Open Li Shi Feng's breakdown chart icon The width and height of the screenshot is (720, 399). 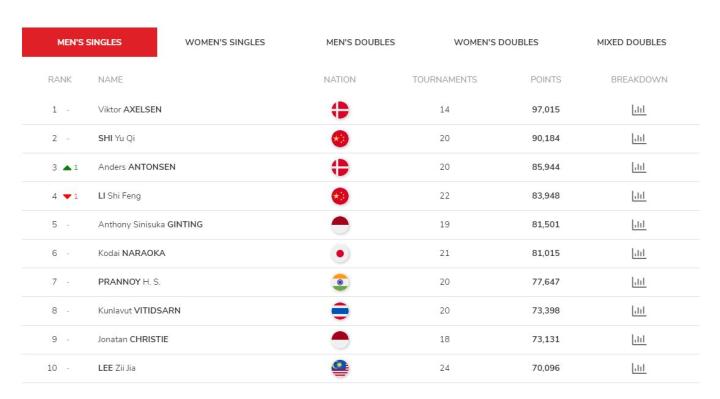click(639, 196)
